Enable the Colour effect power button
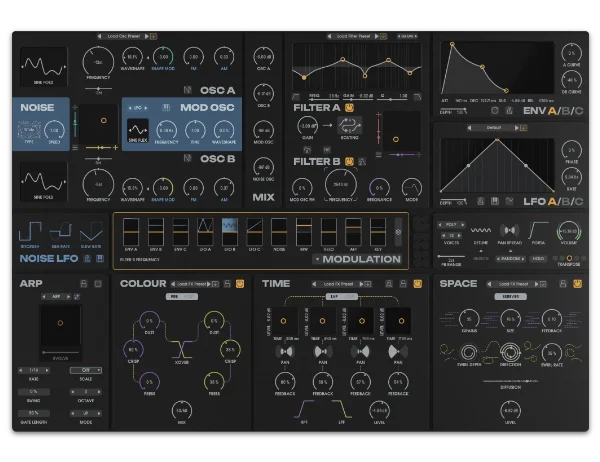 (241, 284)
